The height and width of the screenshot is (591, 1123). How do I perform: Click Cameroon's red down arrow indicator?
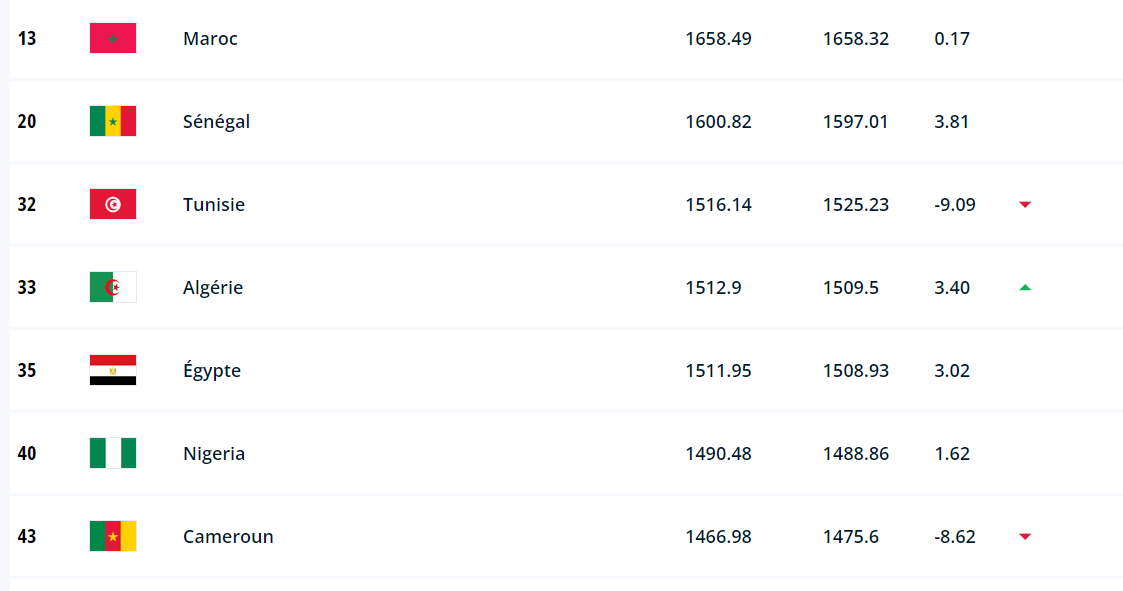(1025, 537)
